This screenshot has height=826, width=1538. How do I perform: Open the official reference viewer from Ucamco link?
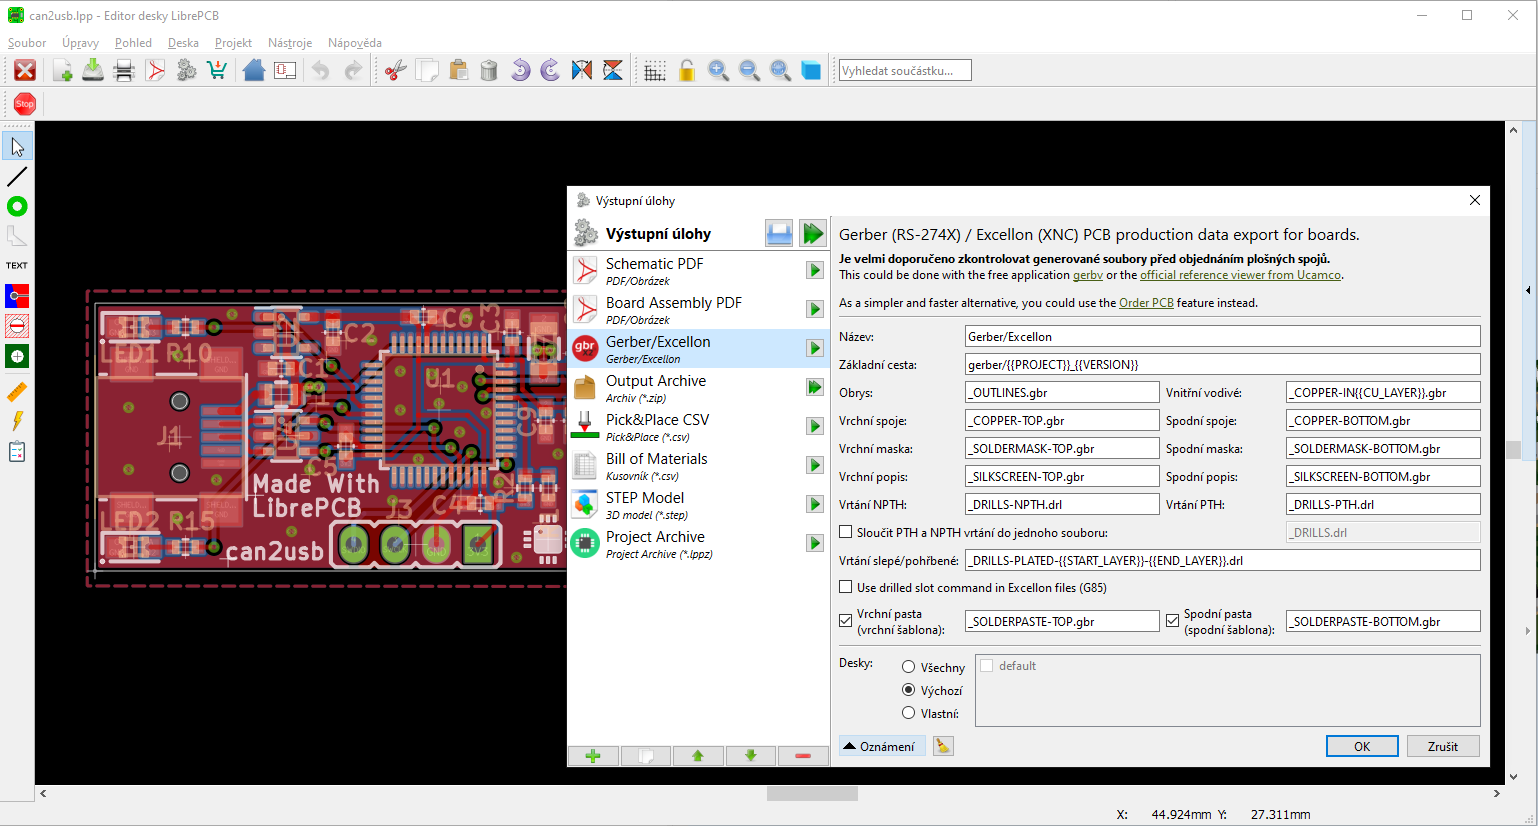pos(1240,275)
